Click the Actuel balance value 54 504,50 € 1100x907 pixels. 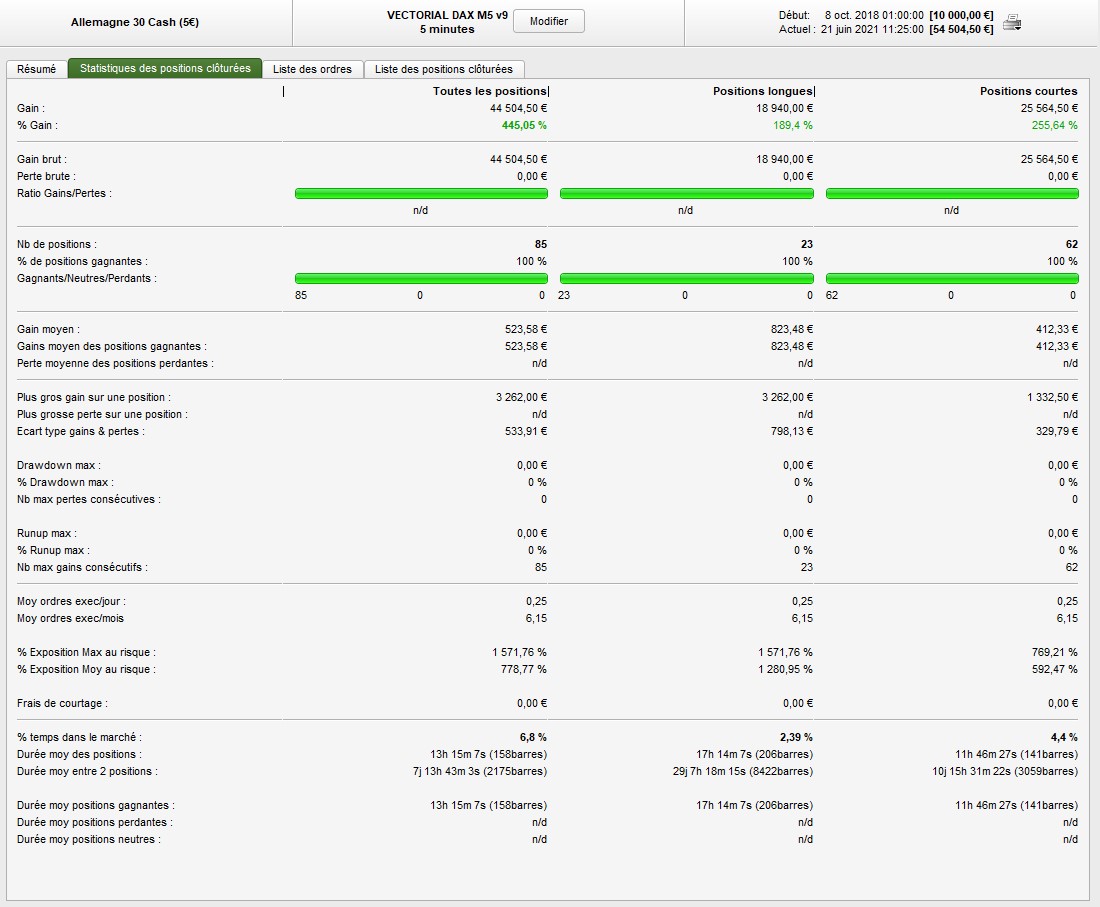(x=961, y=29)
